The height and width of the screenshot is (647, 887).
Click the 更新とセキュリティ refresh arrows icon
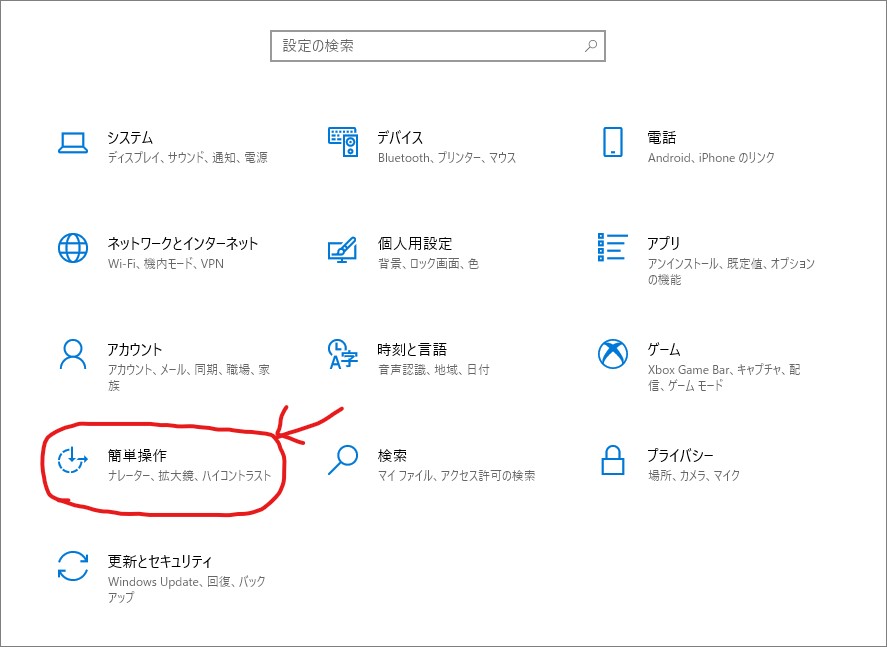click(x=73, y=566)
